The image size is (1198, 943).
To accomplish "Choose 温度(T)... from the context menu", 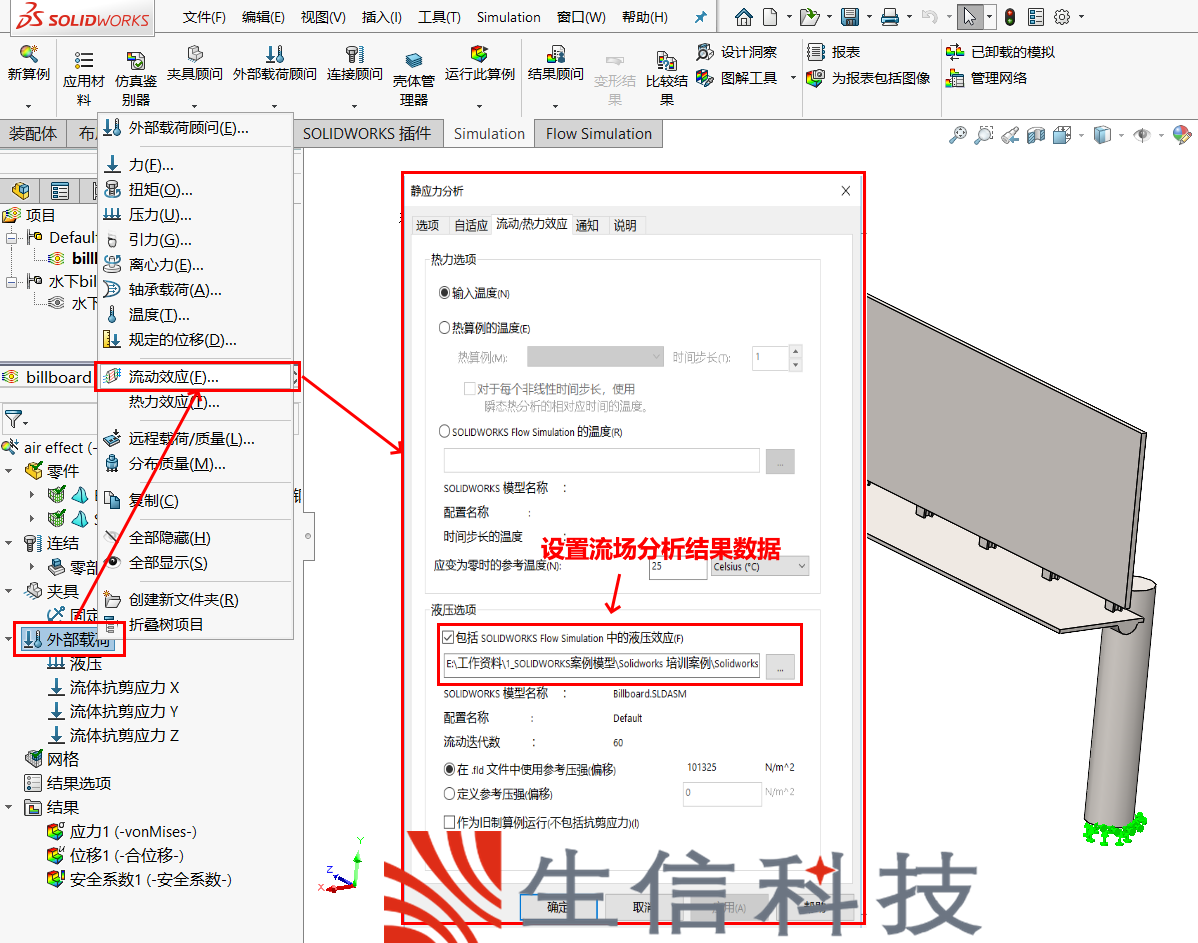I will point(197,315).
